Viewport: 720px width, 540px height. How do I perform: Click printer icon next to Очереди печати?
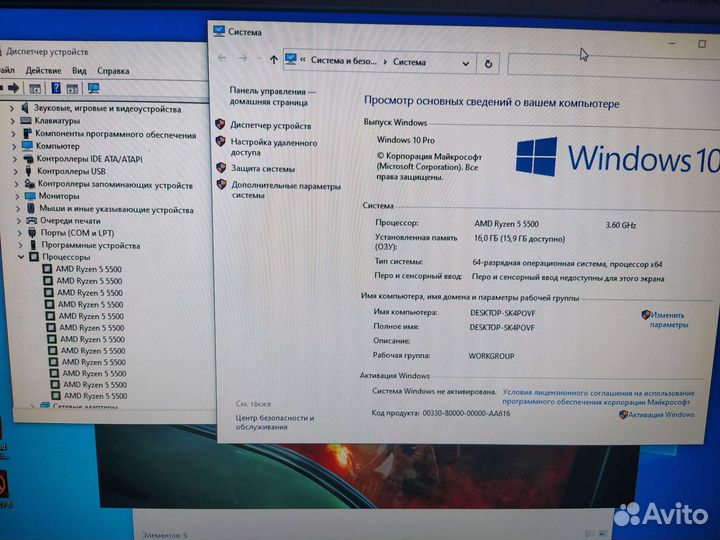(x=32, y=221)
